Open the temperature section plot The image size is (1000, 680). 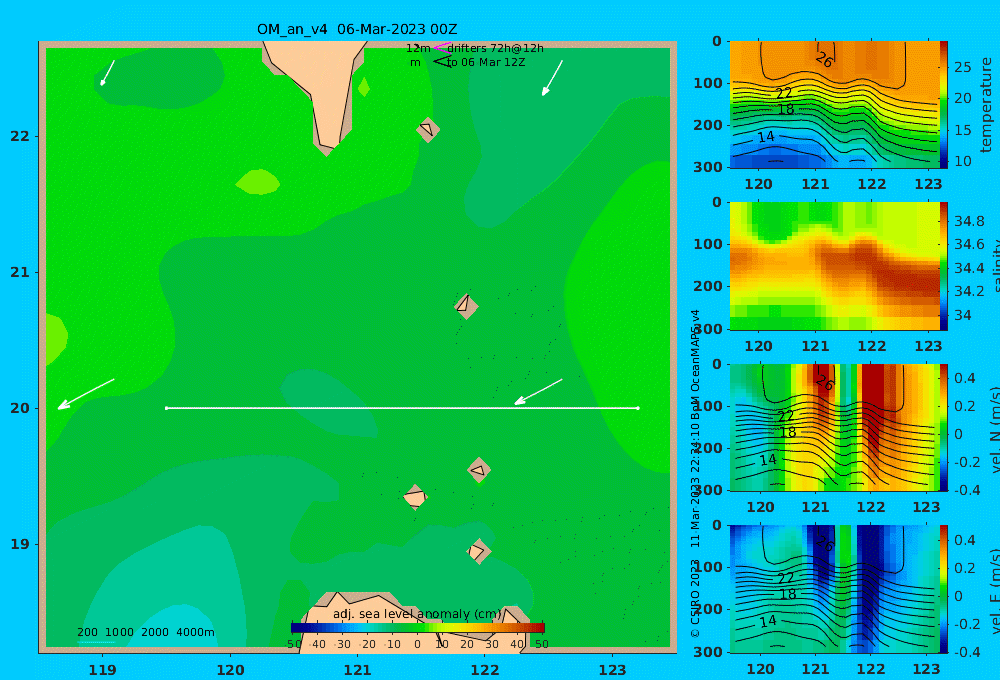(x=834, y=105)
